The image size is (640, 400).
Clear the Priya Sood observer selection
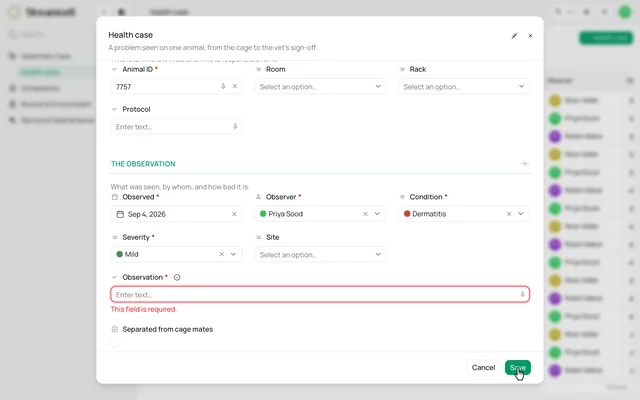[365, 214]
